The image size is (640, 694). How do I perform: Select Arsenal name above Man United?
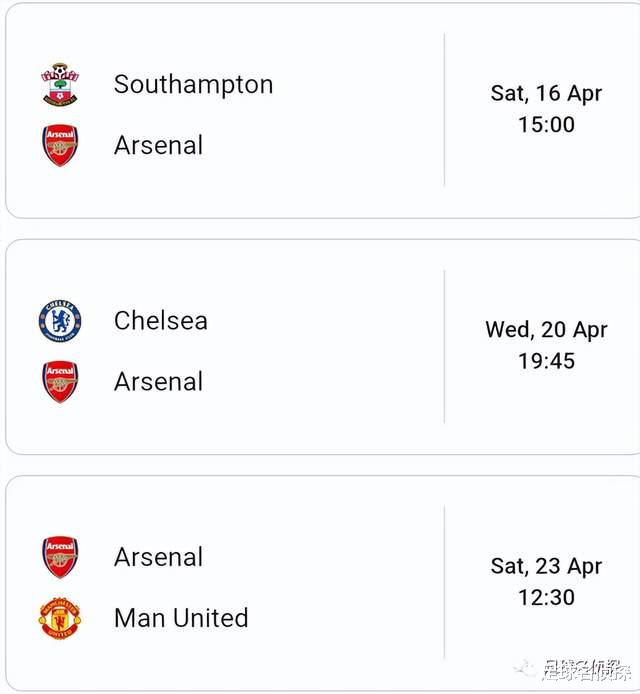tap(158, 557)
